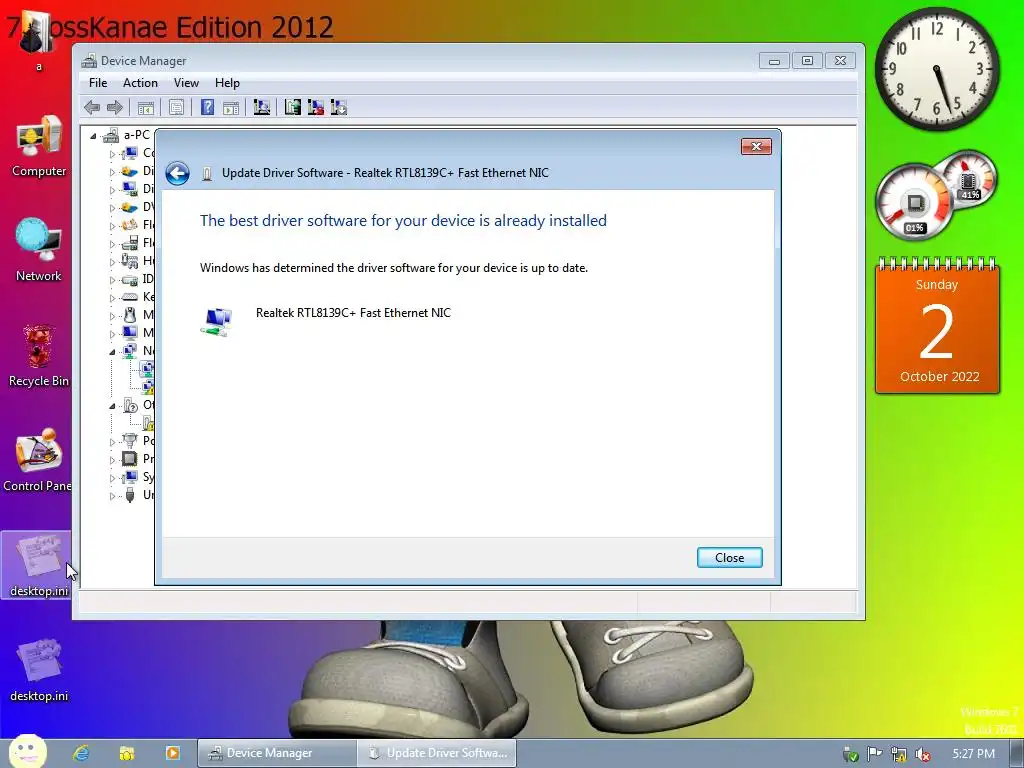Screen dimensions: 1024x768
Task: Open the View menu
Action: 186,83
